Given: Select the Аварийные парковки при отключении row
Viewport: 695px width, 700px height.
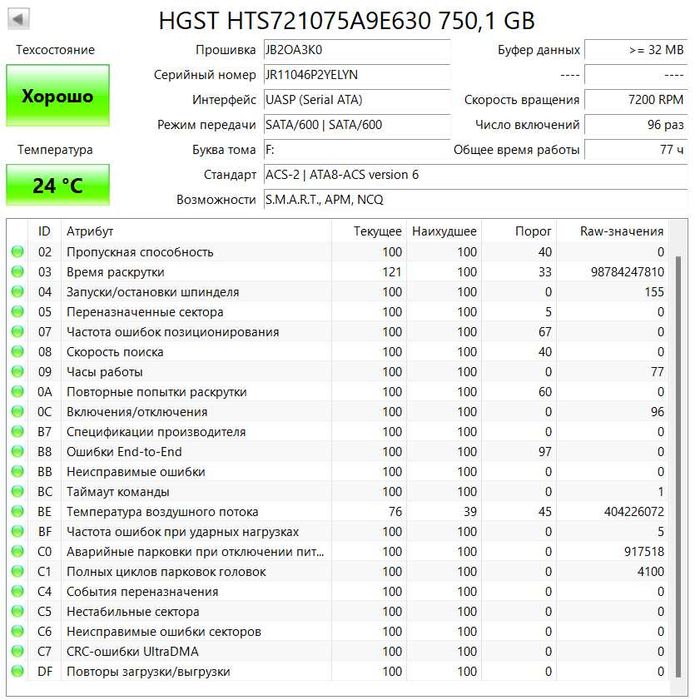Looking at the screenshot, I should (338, 551).
